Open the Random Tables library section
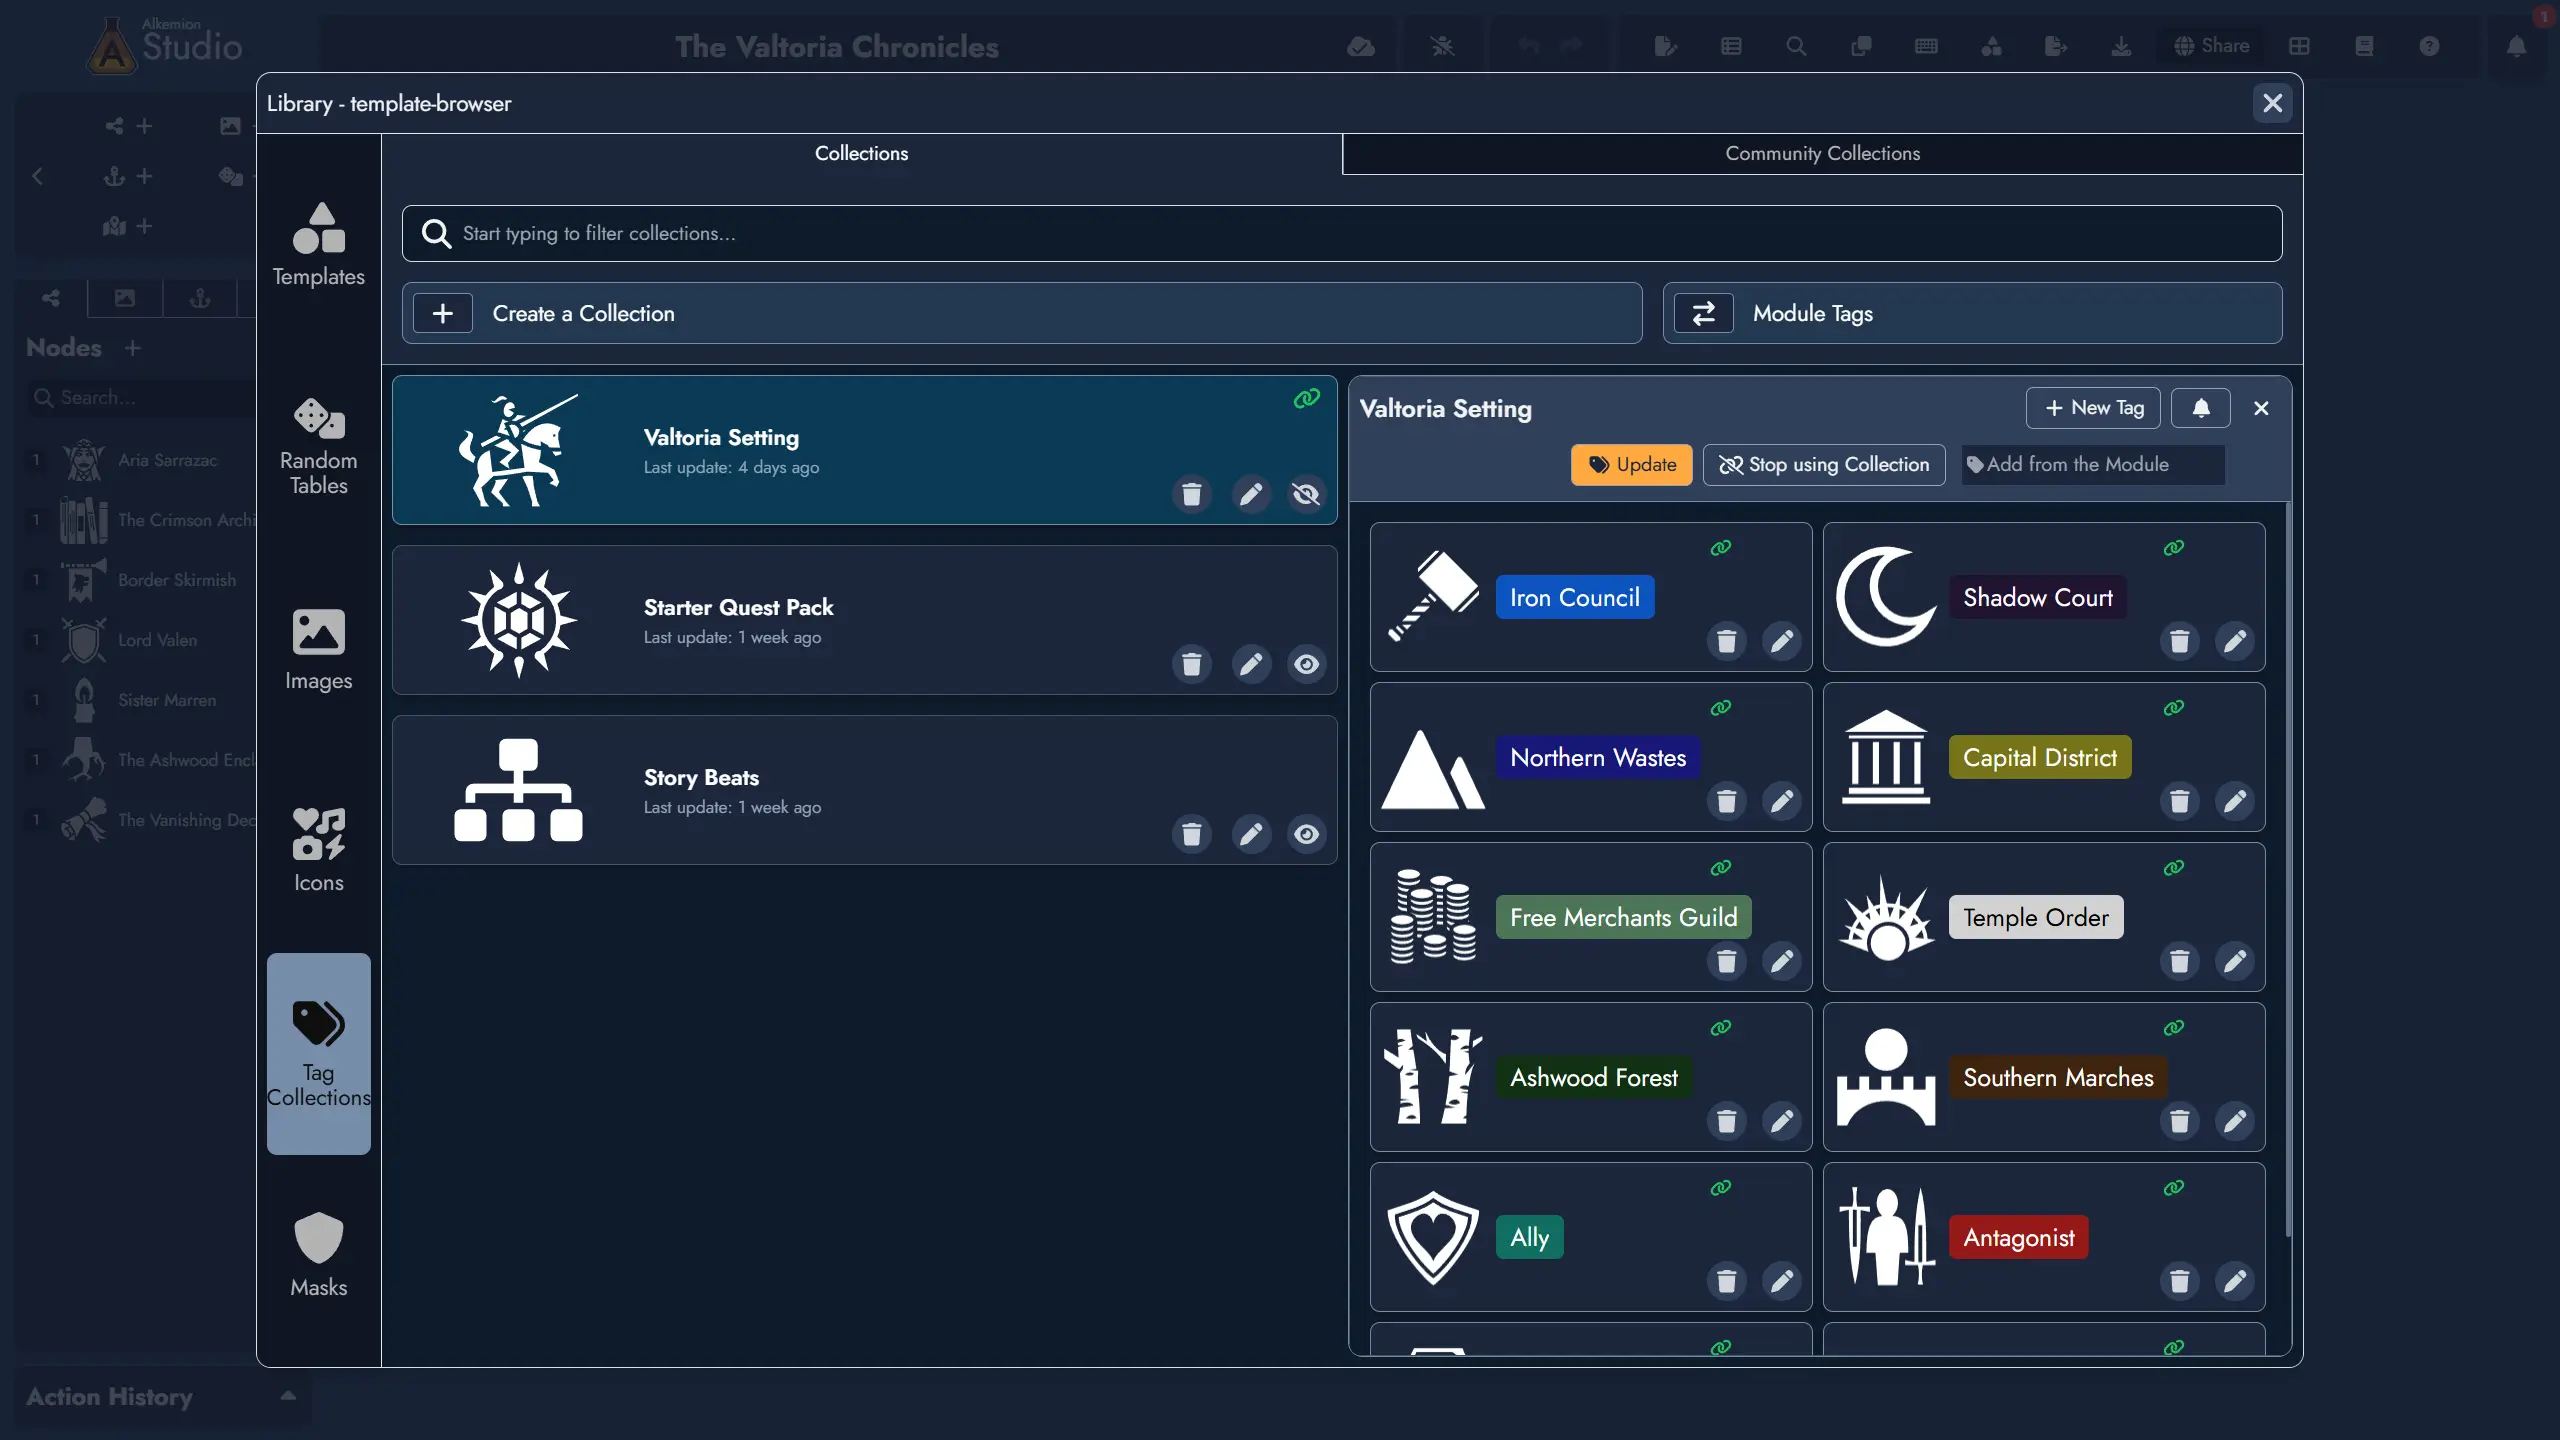Viewport: 2560px width, 1440px height. (318, 447)
